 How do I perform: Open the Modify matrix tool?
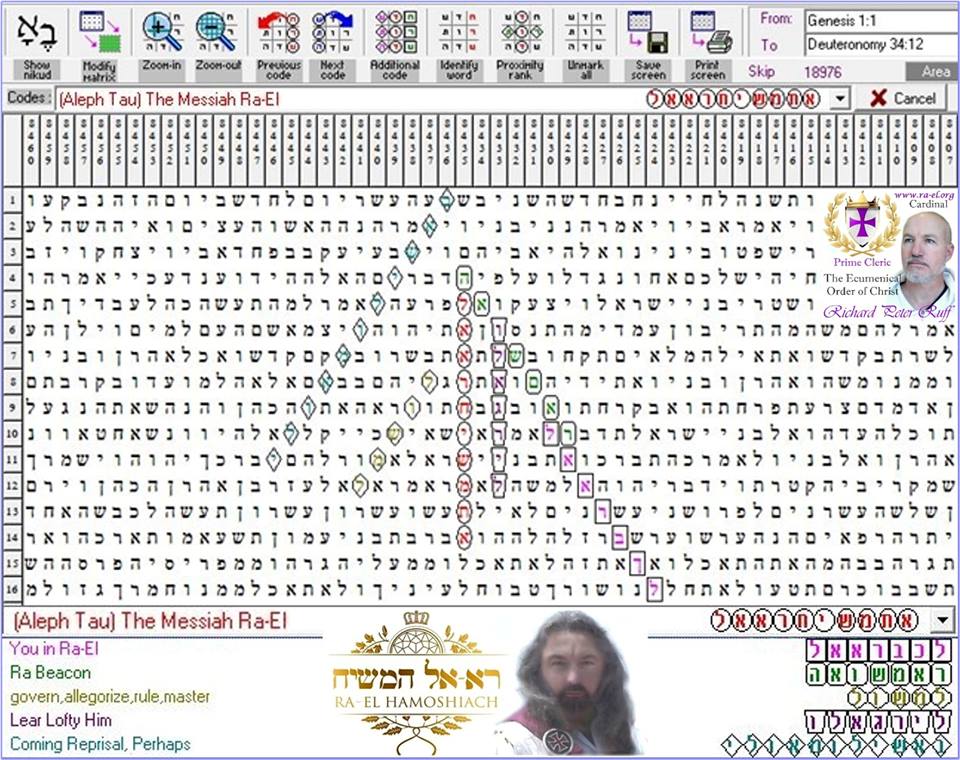click(99, 32)
